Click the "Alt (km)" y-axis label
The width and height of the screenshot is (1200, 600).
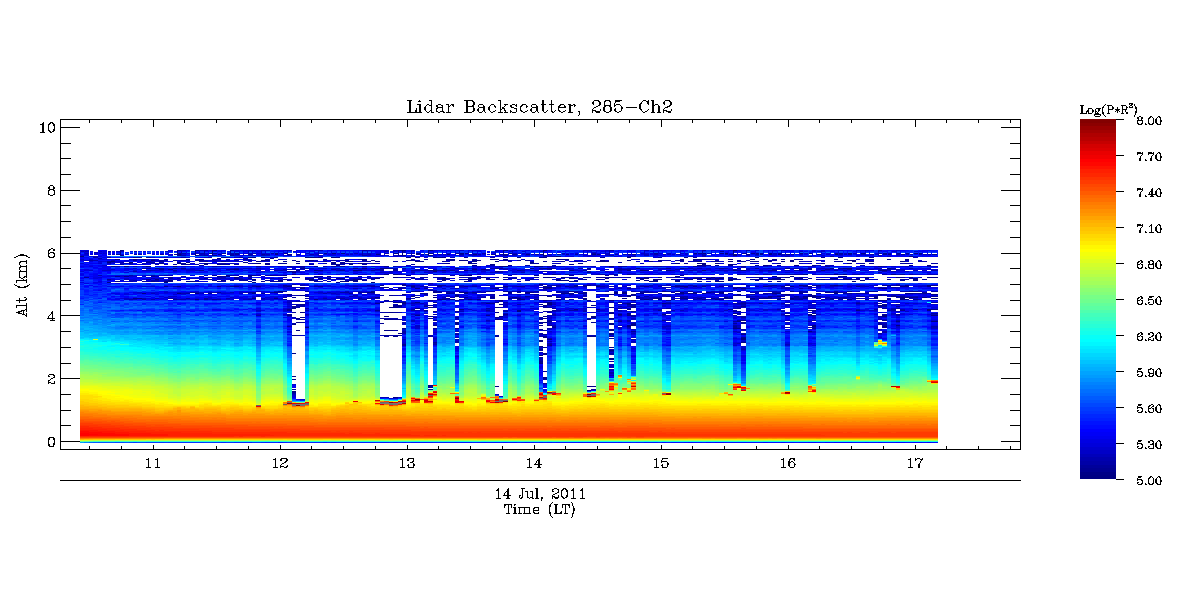click(x=22, y=284)
